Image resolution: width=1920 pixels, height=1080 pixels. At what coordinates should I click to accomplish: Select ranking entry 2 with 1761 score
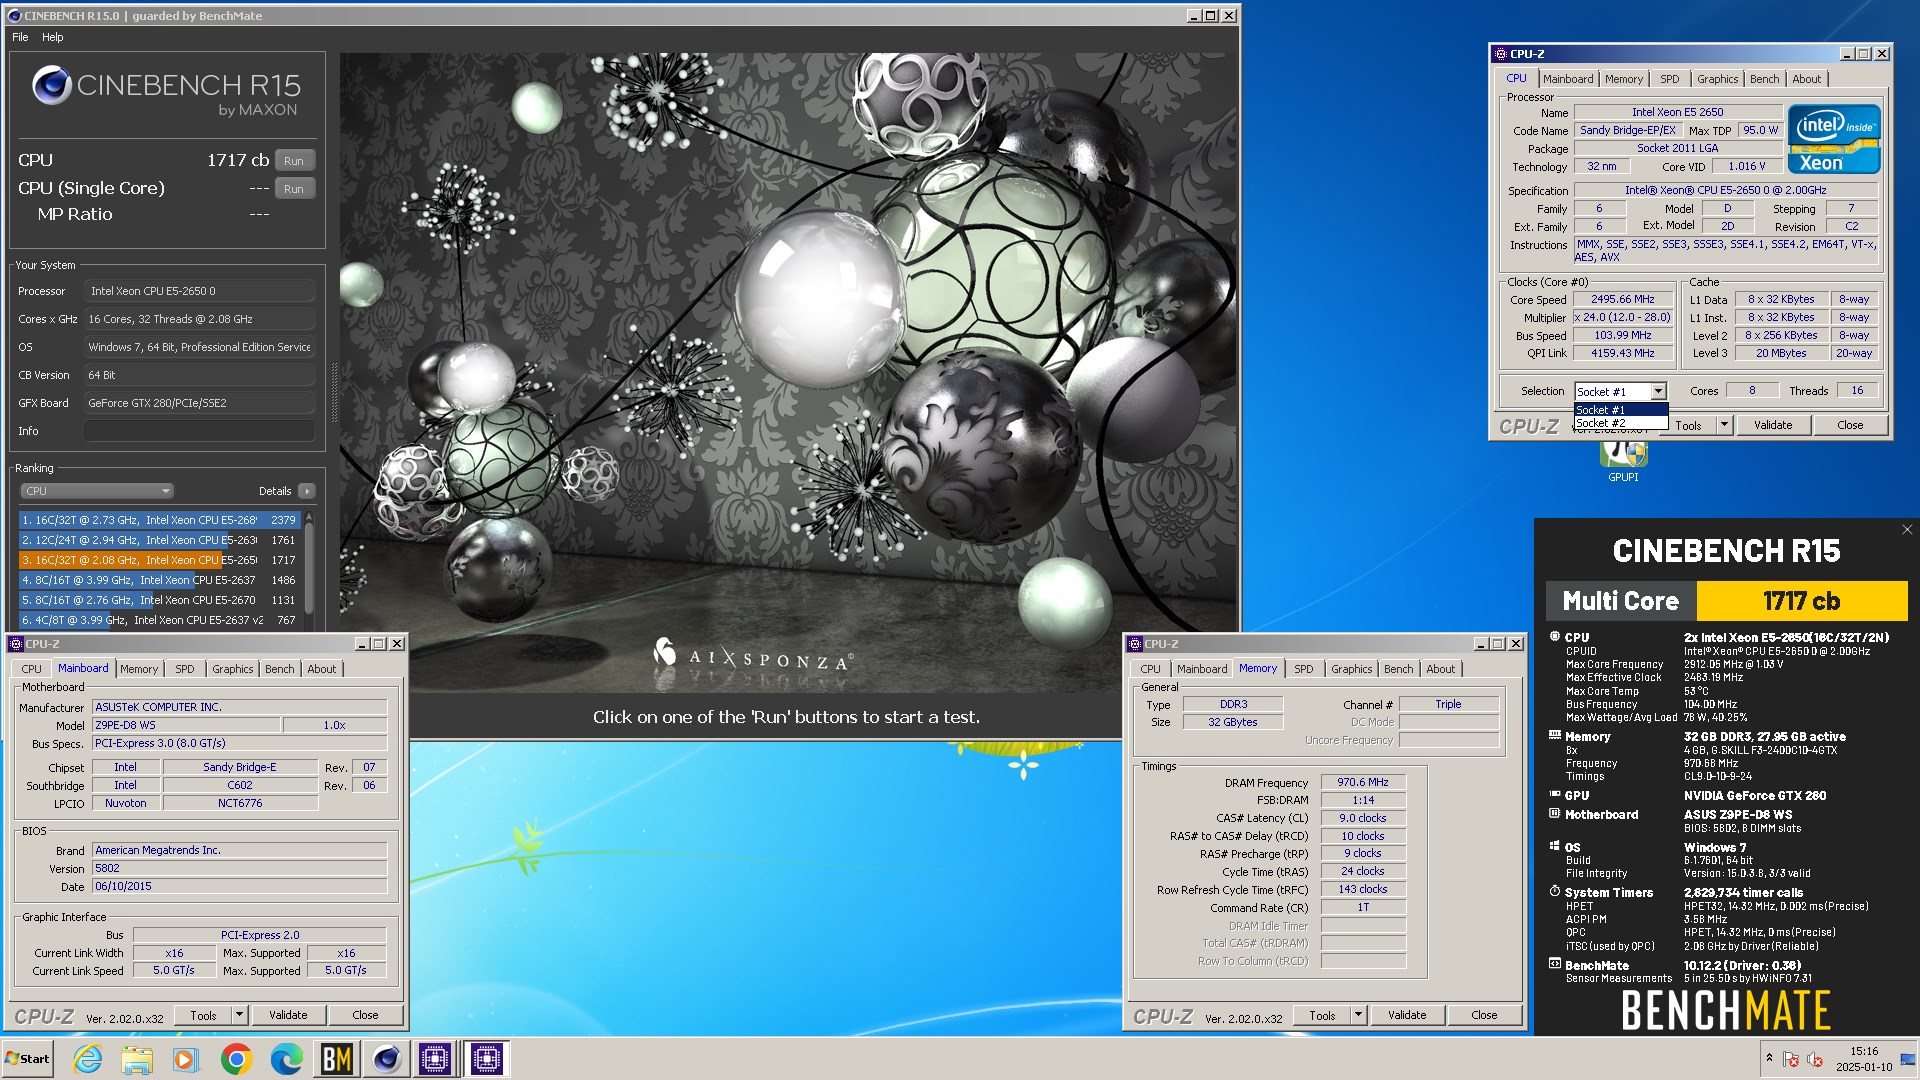pos(160,540)
